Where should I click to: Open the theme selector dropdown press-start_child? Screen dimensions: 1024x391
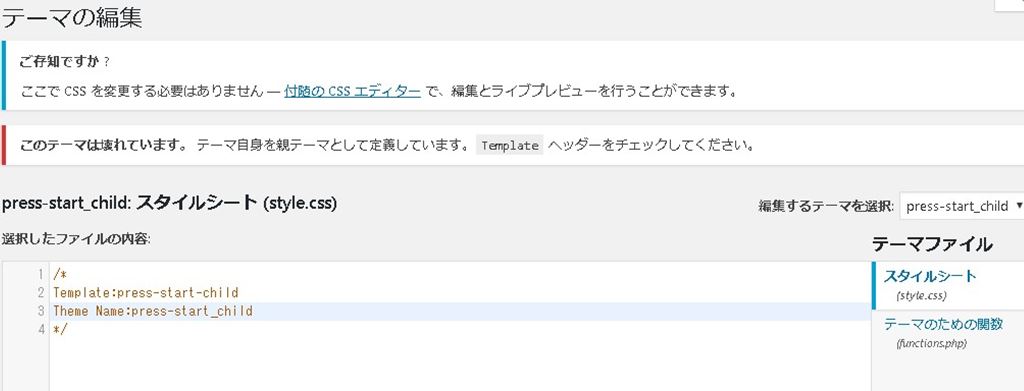click(x=962, y=206)
